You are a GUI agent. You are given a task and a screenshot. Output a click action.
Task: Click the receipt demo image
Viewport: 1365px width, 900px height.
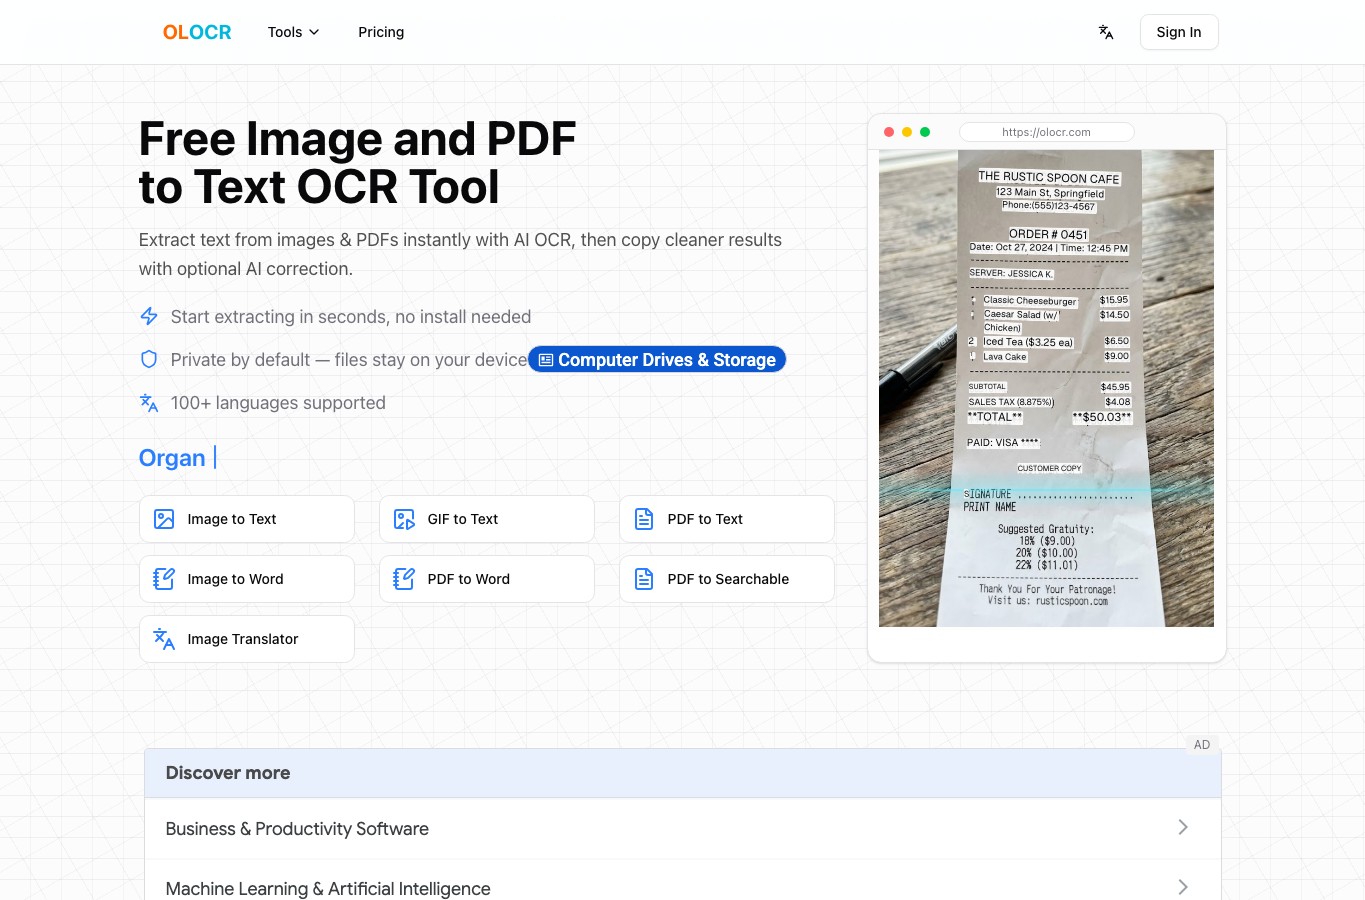[1046, 388]
